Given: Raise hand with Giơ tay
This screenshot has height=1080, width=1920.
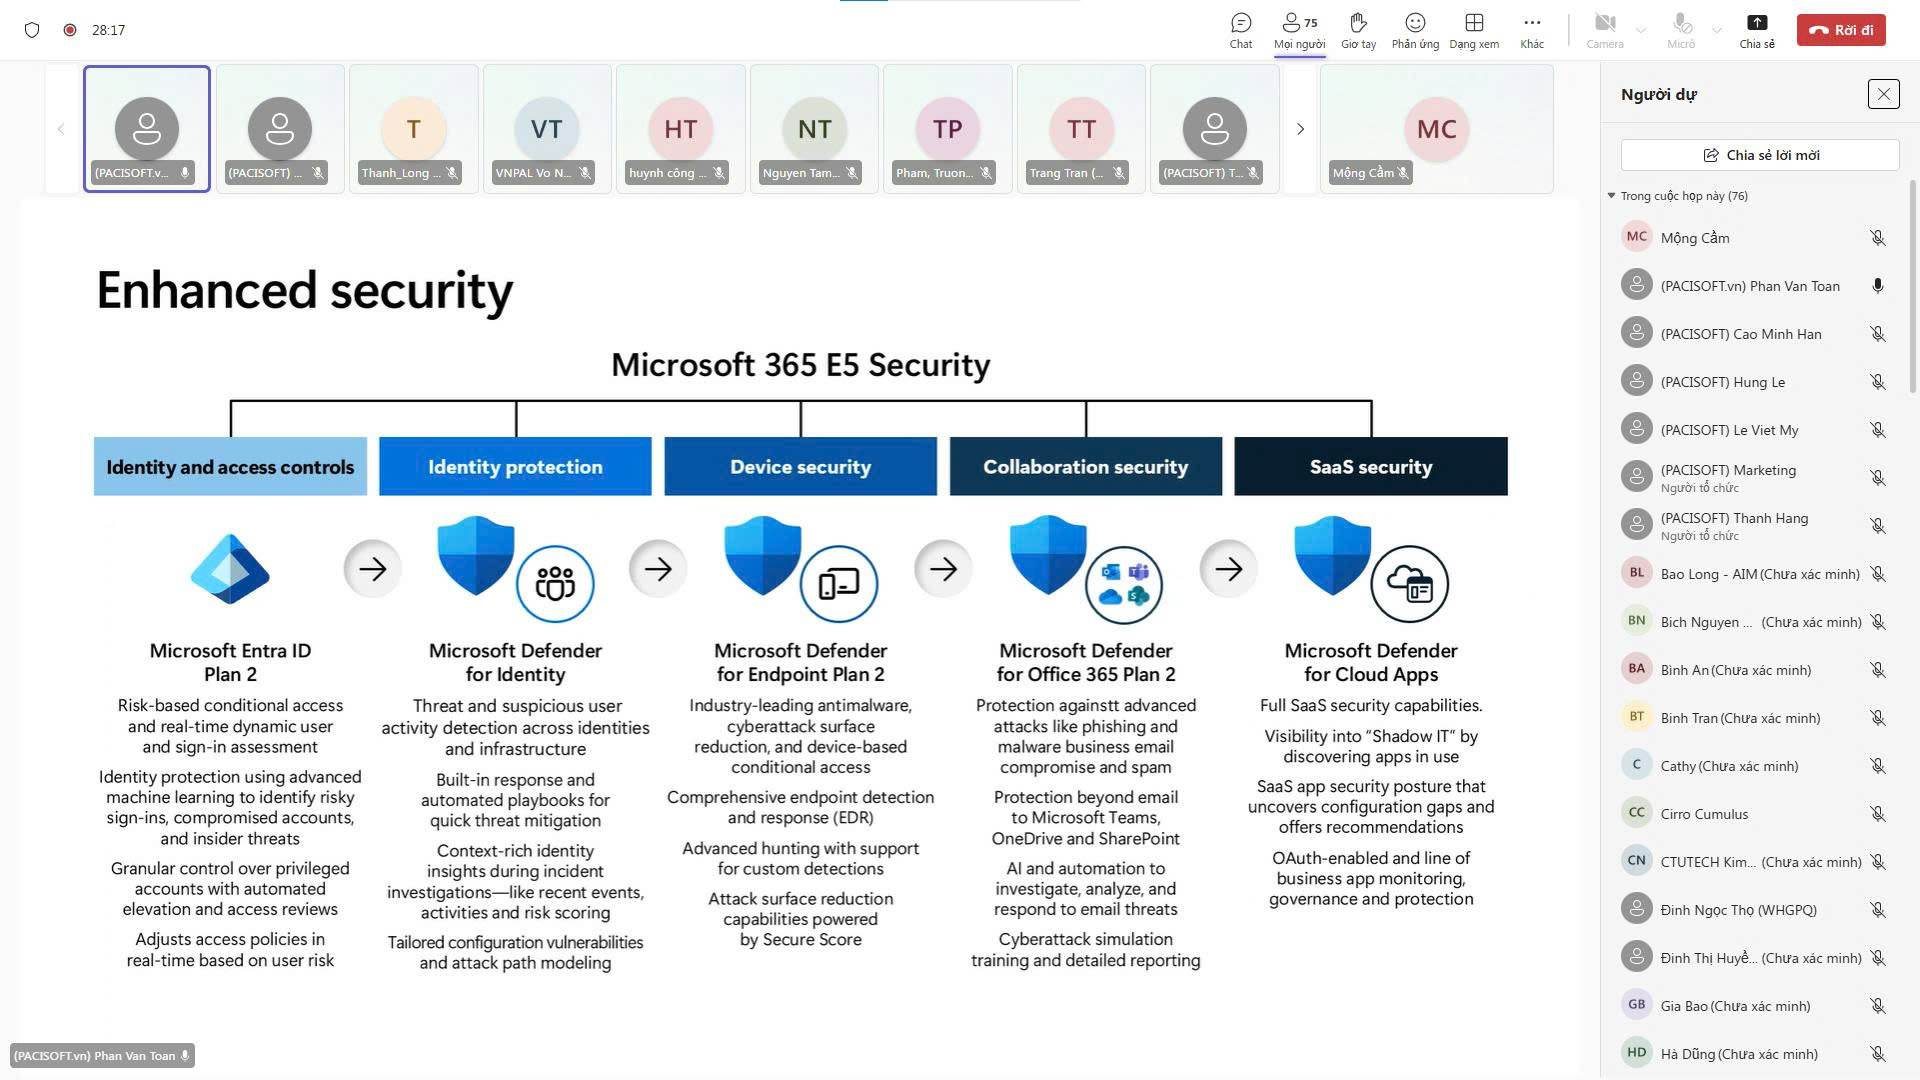Looking at the screenshot, I should pos(1358,30).
